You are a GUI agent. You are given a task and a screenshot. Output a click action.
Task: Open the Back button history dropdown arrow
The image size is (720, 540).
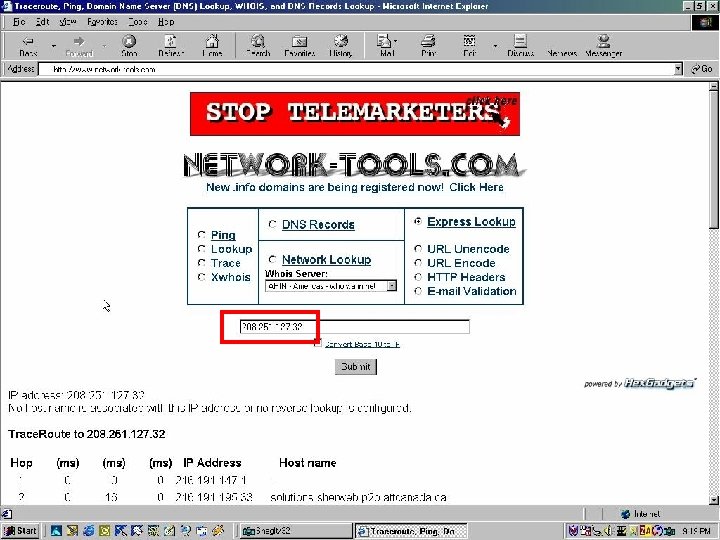(x=54, y=46)
